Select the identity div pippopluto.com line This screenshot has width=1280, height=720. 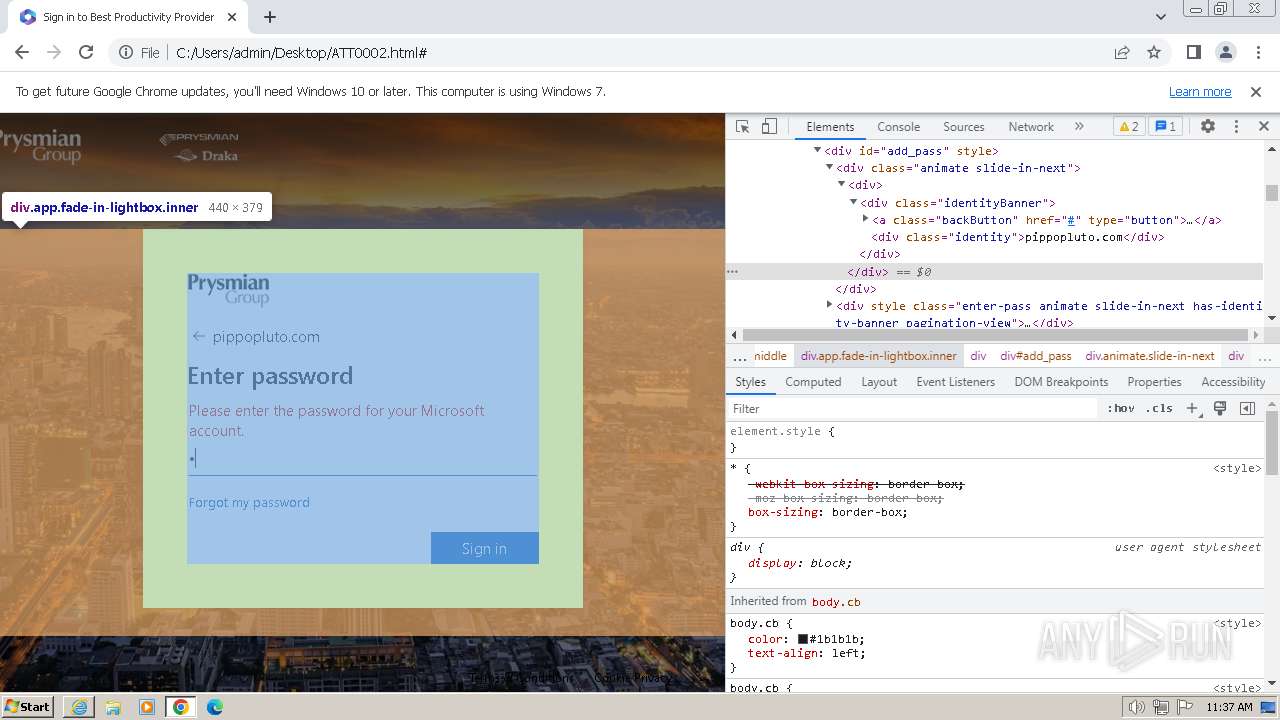tap(1018, 237)
